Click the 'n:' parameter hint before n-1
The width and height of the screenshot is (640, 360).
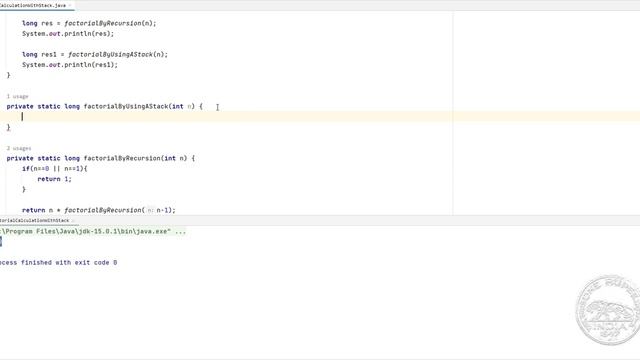(x=150, y=210)
